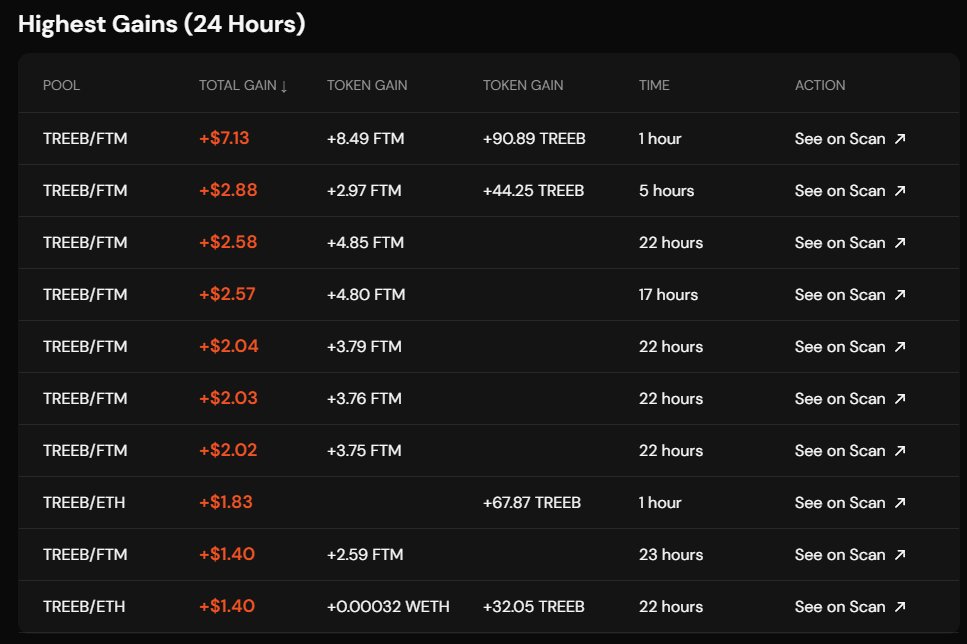This screenshot has height=644, width=967.
Task: Click the +32.05 TREEB token gain
Action: tap(534, 606)
